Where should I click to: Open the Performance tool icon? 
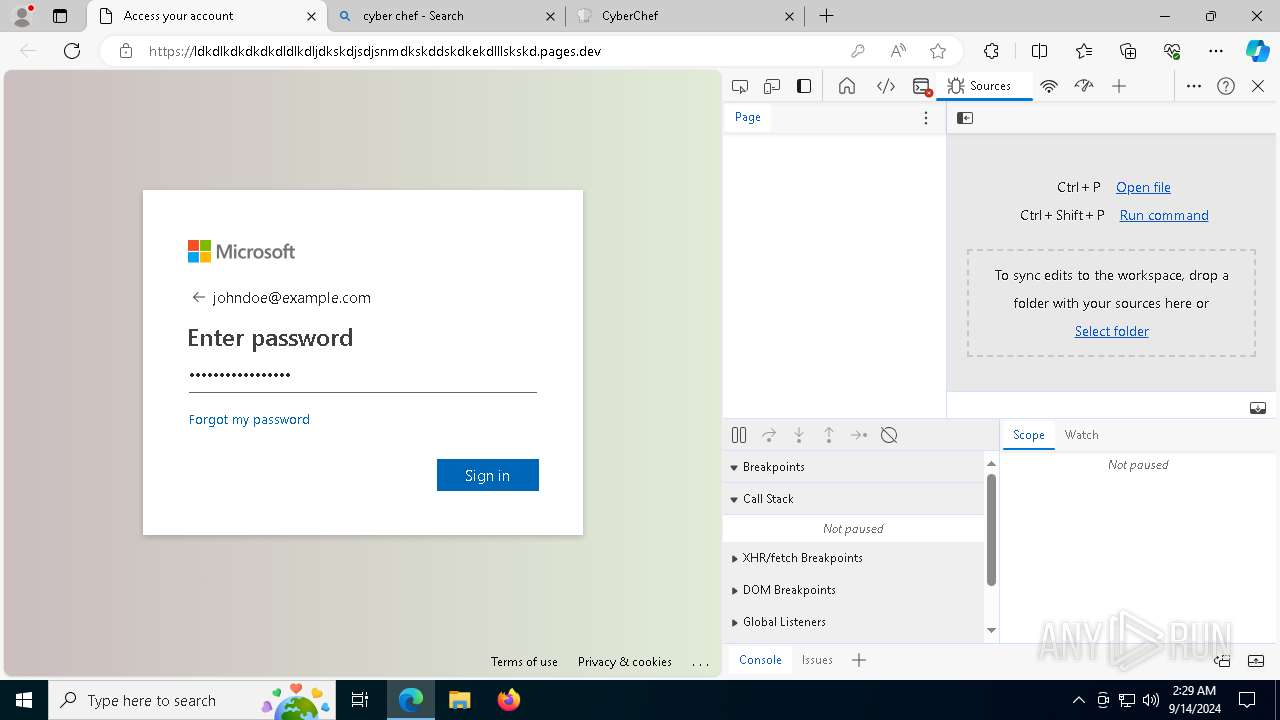1084,86
